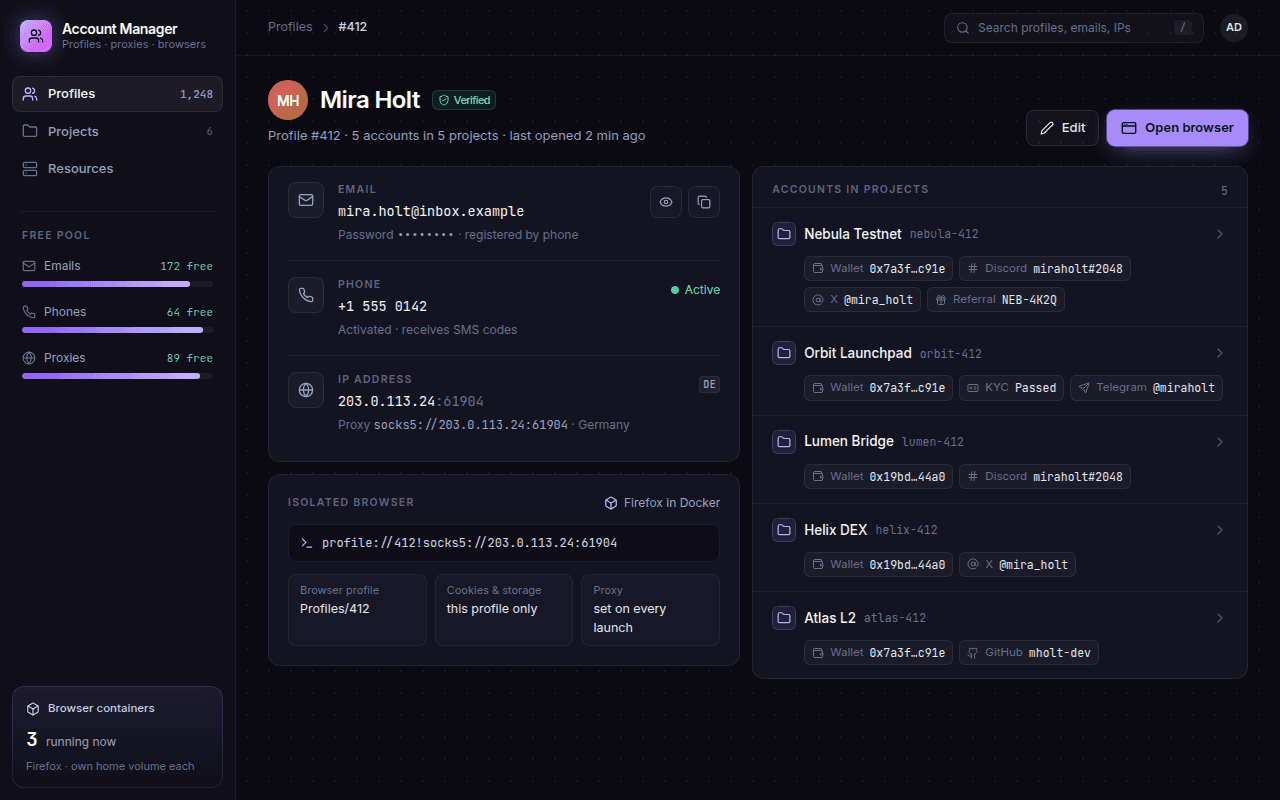Click the #412 breadcrumb item
This screenshot has height=800, width=1280.
(352, 27)
